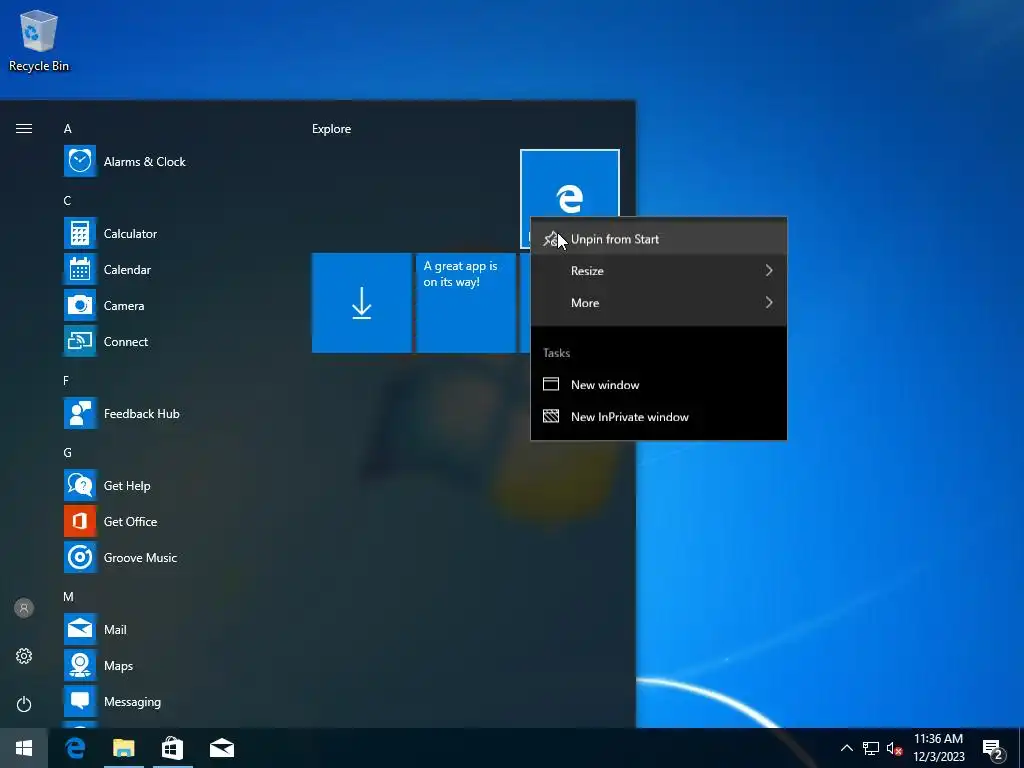
Task: Click the Get Office icon
Action: [80, 521]
